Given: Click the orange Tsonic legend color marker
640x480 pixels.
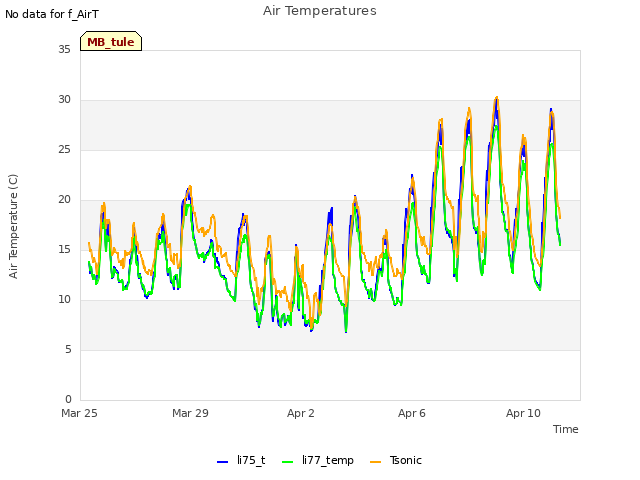Looking at the screenshot, I should coord(376,462).
